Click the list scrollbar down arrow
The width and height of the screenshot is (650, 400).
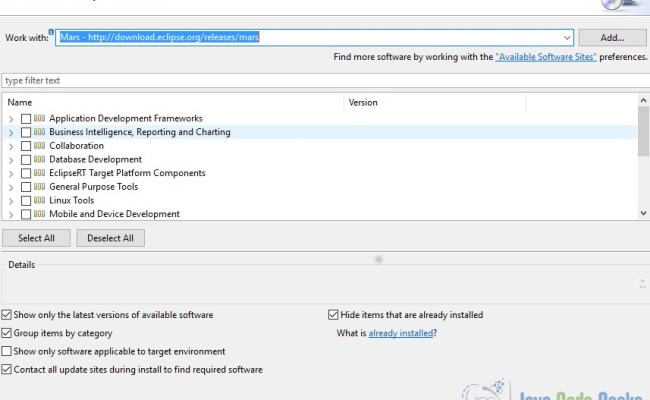point(643,213)
